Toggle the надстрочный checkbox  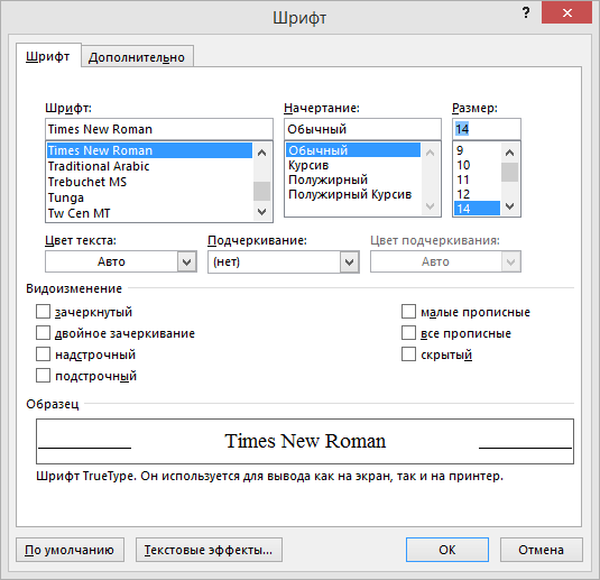43,354
